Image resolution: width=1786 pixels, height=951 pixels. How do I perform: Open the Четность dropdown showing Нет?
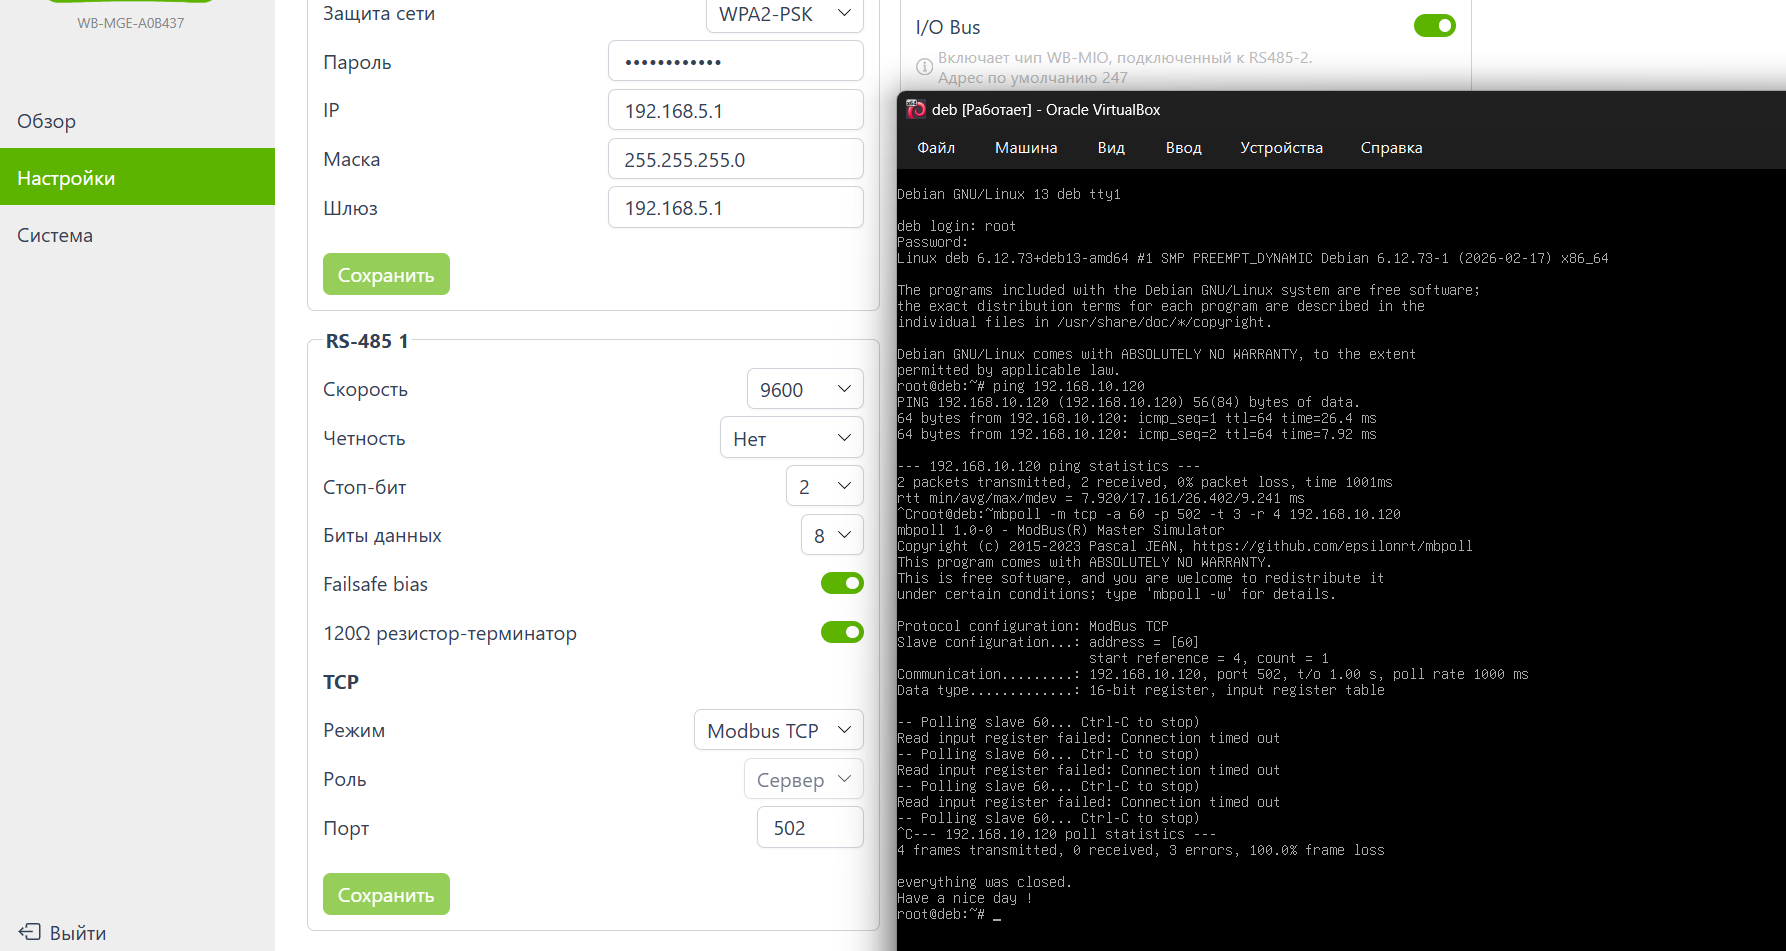tap(792, 438)
